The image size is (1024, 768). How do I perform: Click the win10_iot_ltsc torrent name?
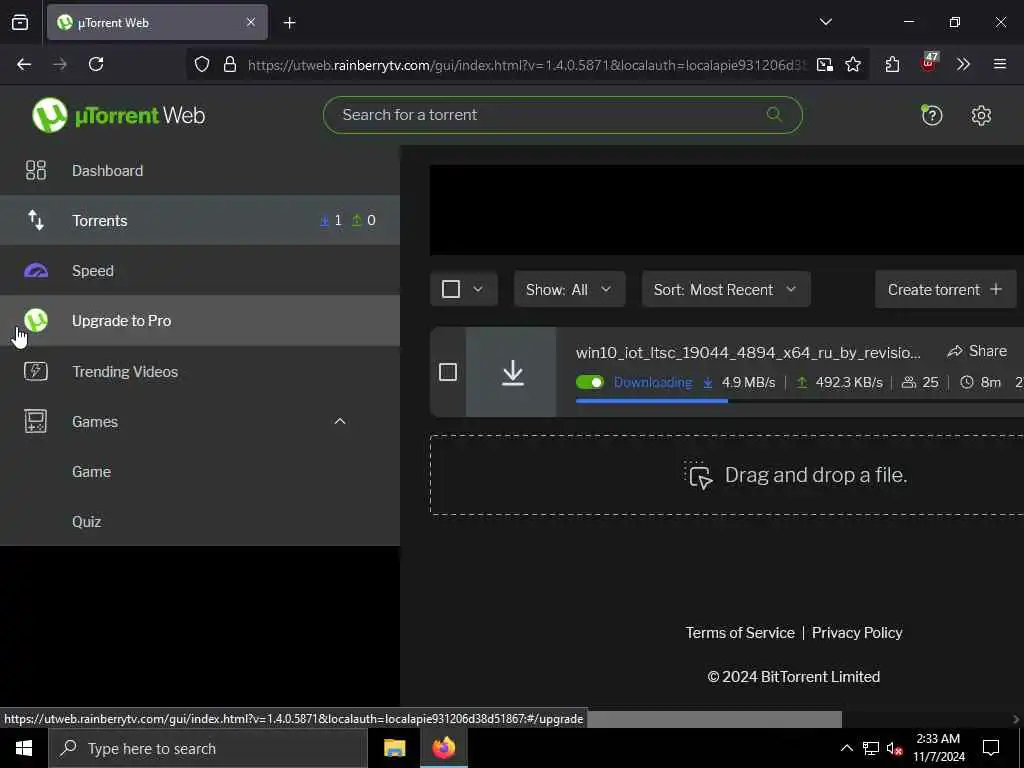pyautogui.click(x=748, y=353)
